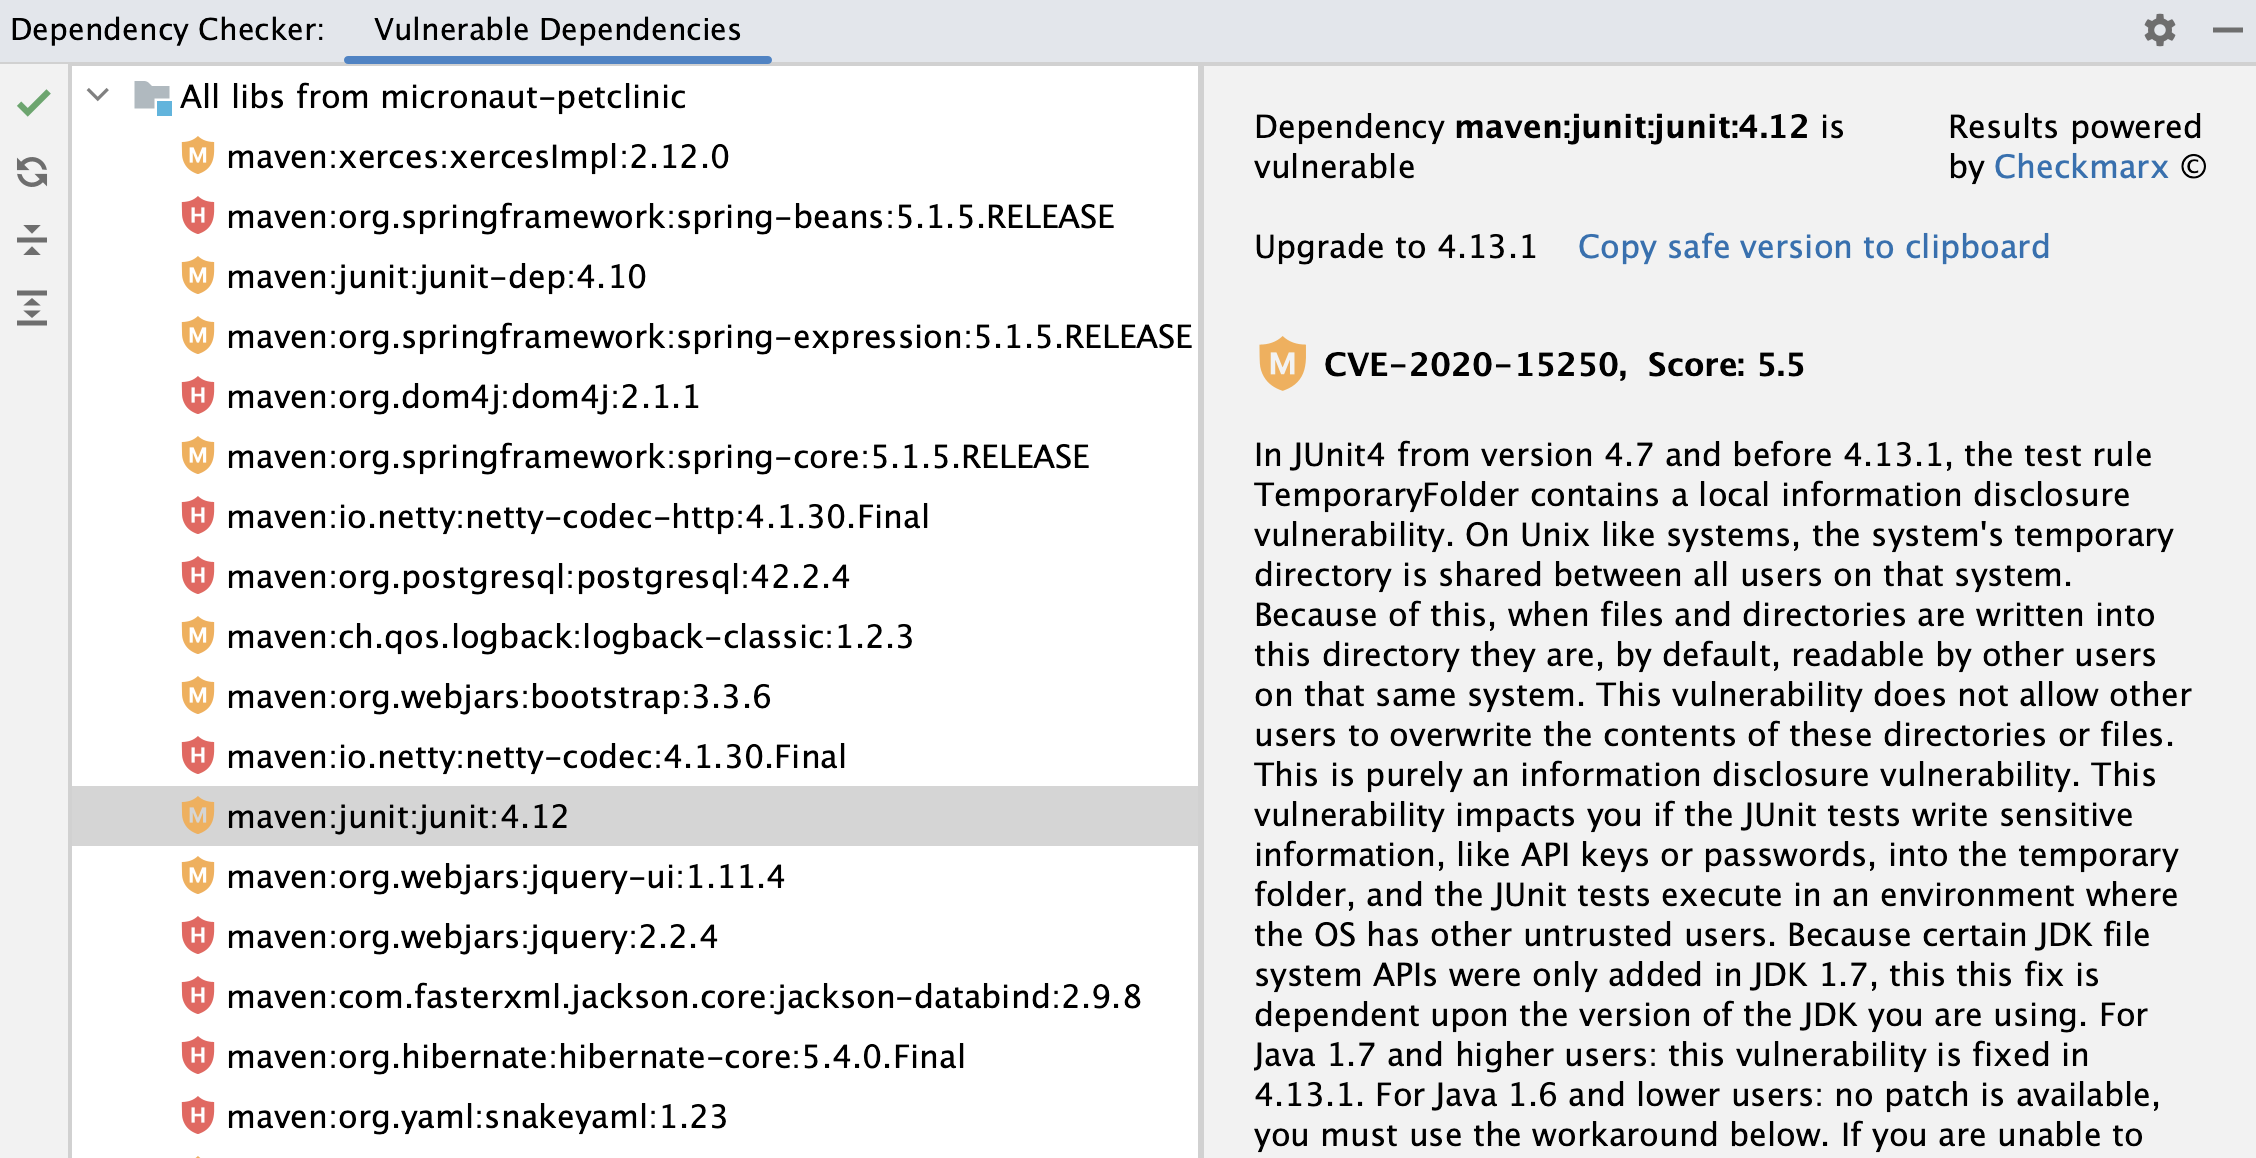
Task: Click the medium shield of junit:4.12
Action: [198, 816]
